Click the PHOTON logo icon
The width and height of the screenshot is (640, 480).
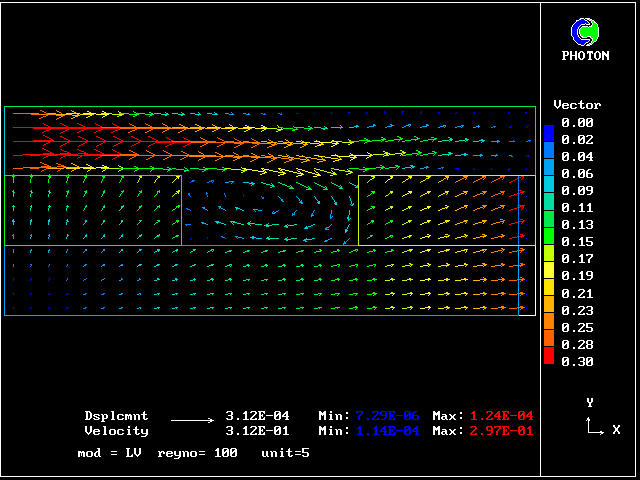(585, 32)
